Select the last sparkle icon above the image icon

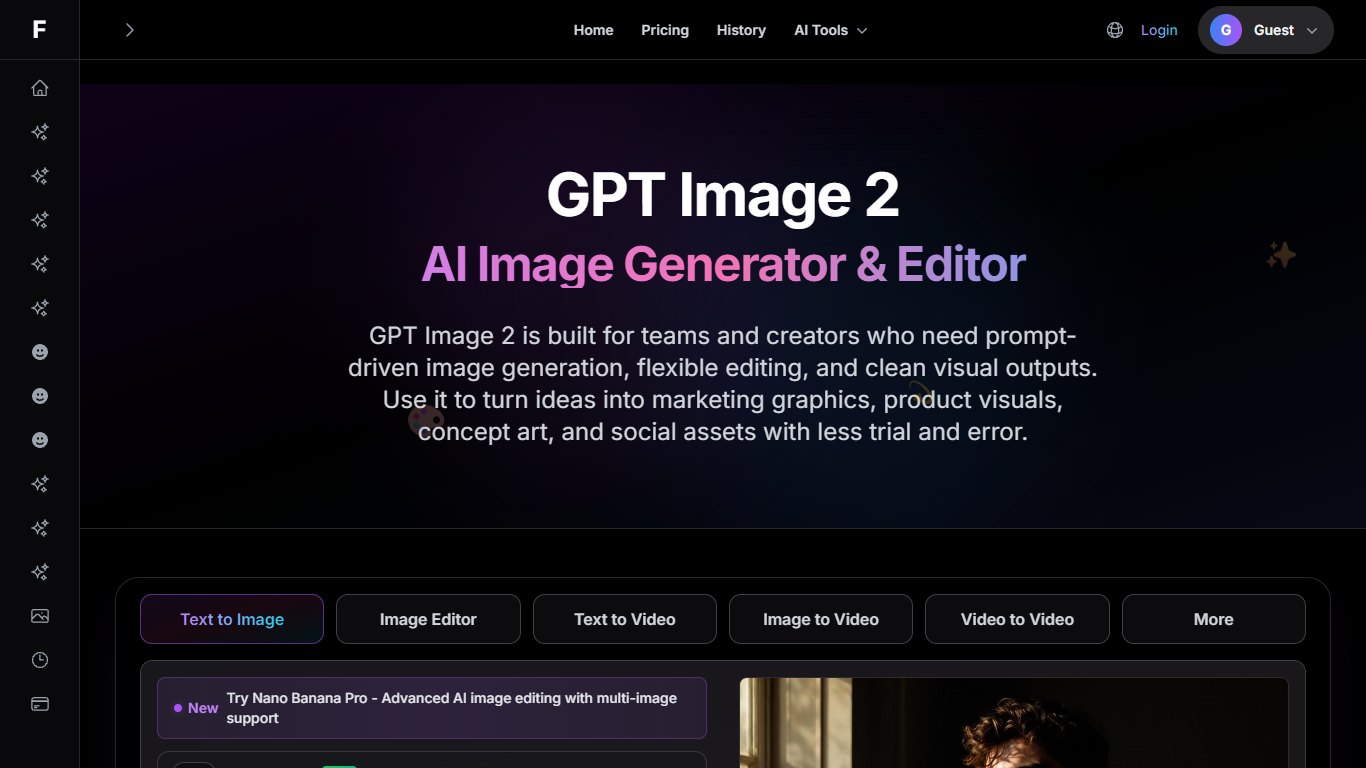tap(39, 571)
